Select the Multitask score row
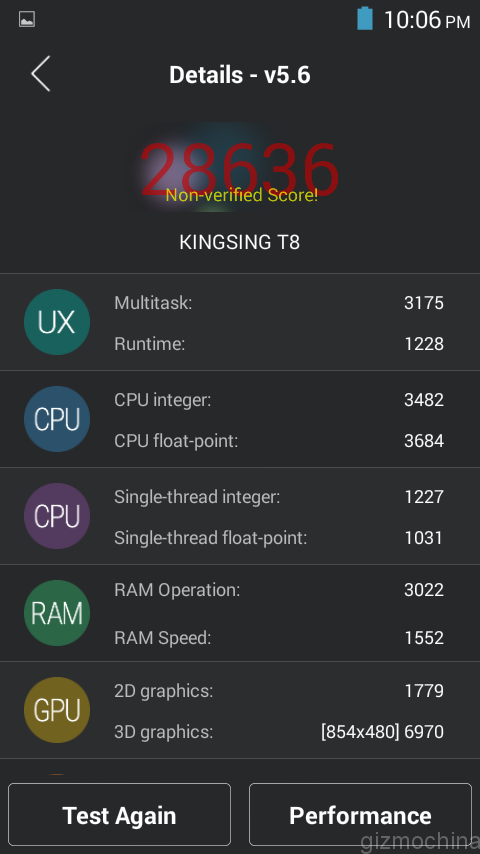The height and width of the screenshot is (854, 480). [x=279, y=303]
